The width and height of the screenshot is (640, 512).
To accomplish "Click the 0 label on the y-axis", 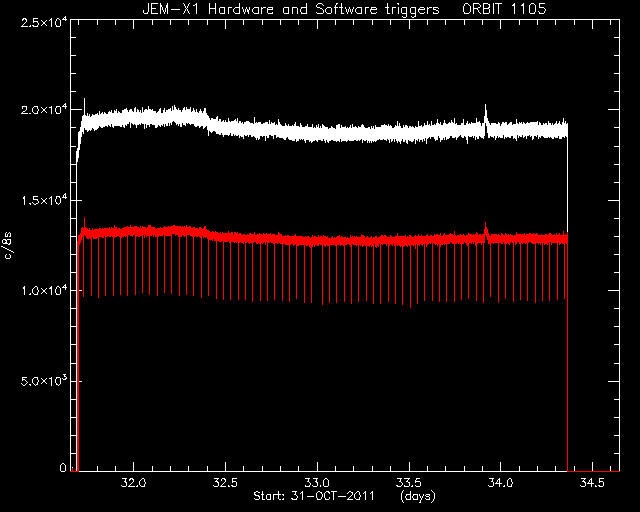I will pyautogui.click(x=63, y=467).
